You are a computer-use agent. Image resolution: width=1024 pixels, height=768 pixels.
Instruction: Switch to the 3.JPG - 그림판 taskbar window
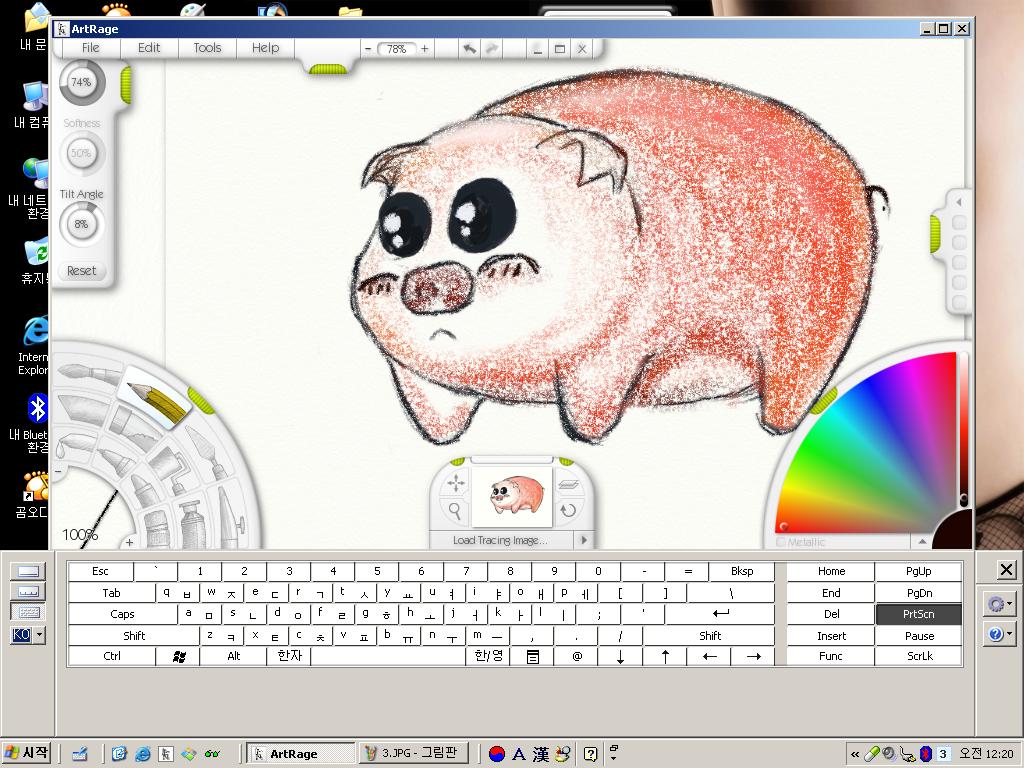pos(415,753)
